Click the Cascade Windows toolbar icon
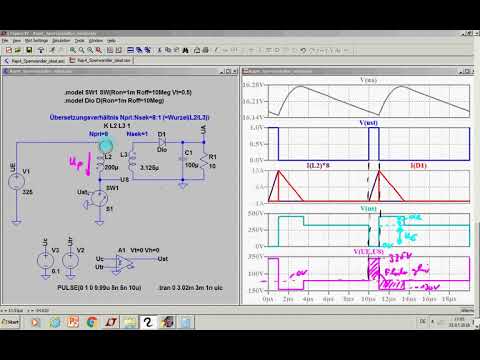 tap(139, 50)
